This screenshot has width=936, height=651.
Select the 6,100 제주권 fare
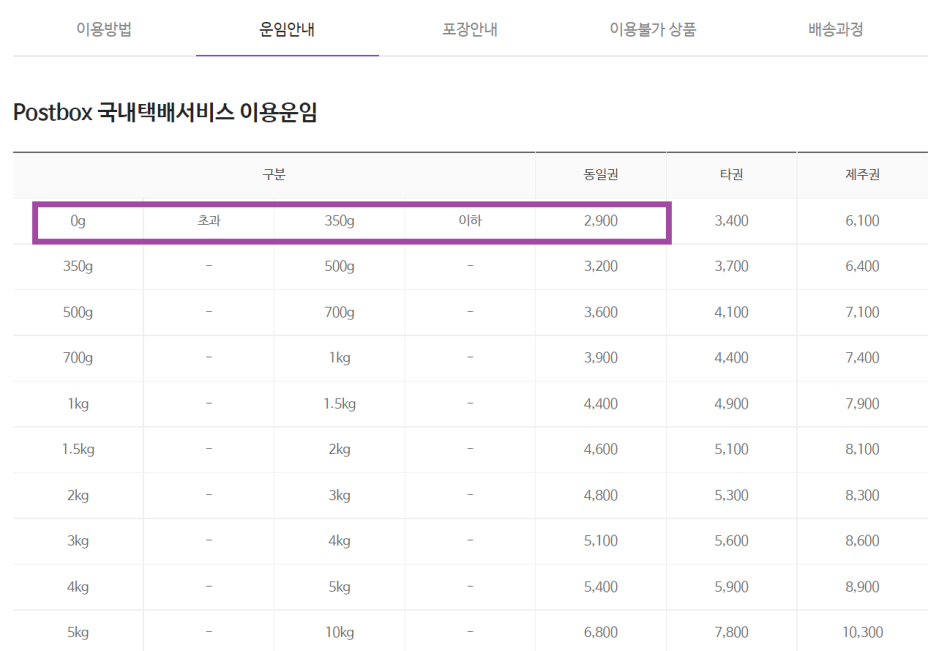(862, 221)
